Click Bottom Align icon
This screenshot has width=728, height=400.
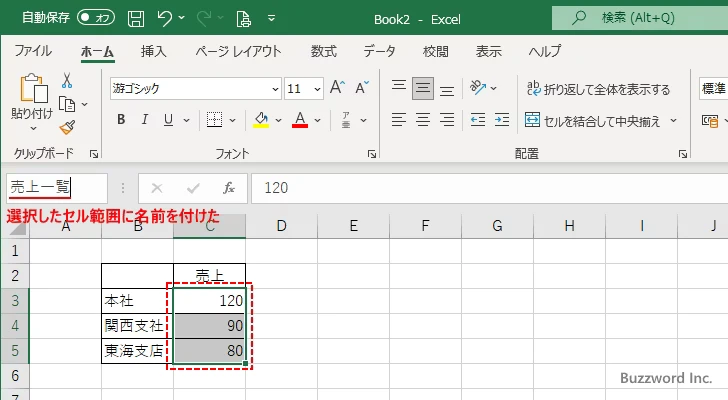tap(447, 88)
